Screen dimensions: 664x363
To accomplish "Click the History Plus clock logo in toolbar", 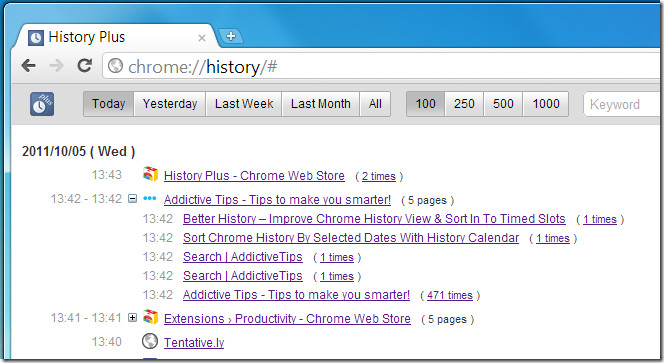I will (42, 104).
